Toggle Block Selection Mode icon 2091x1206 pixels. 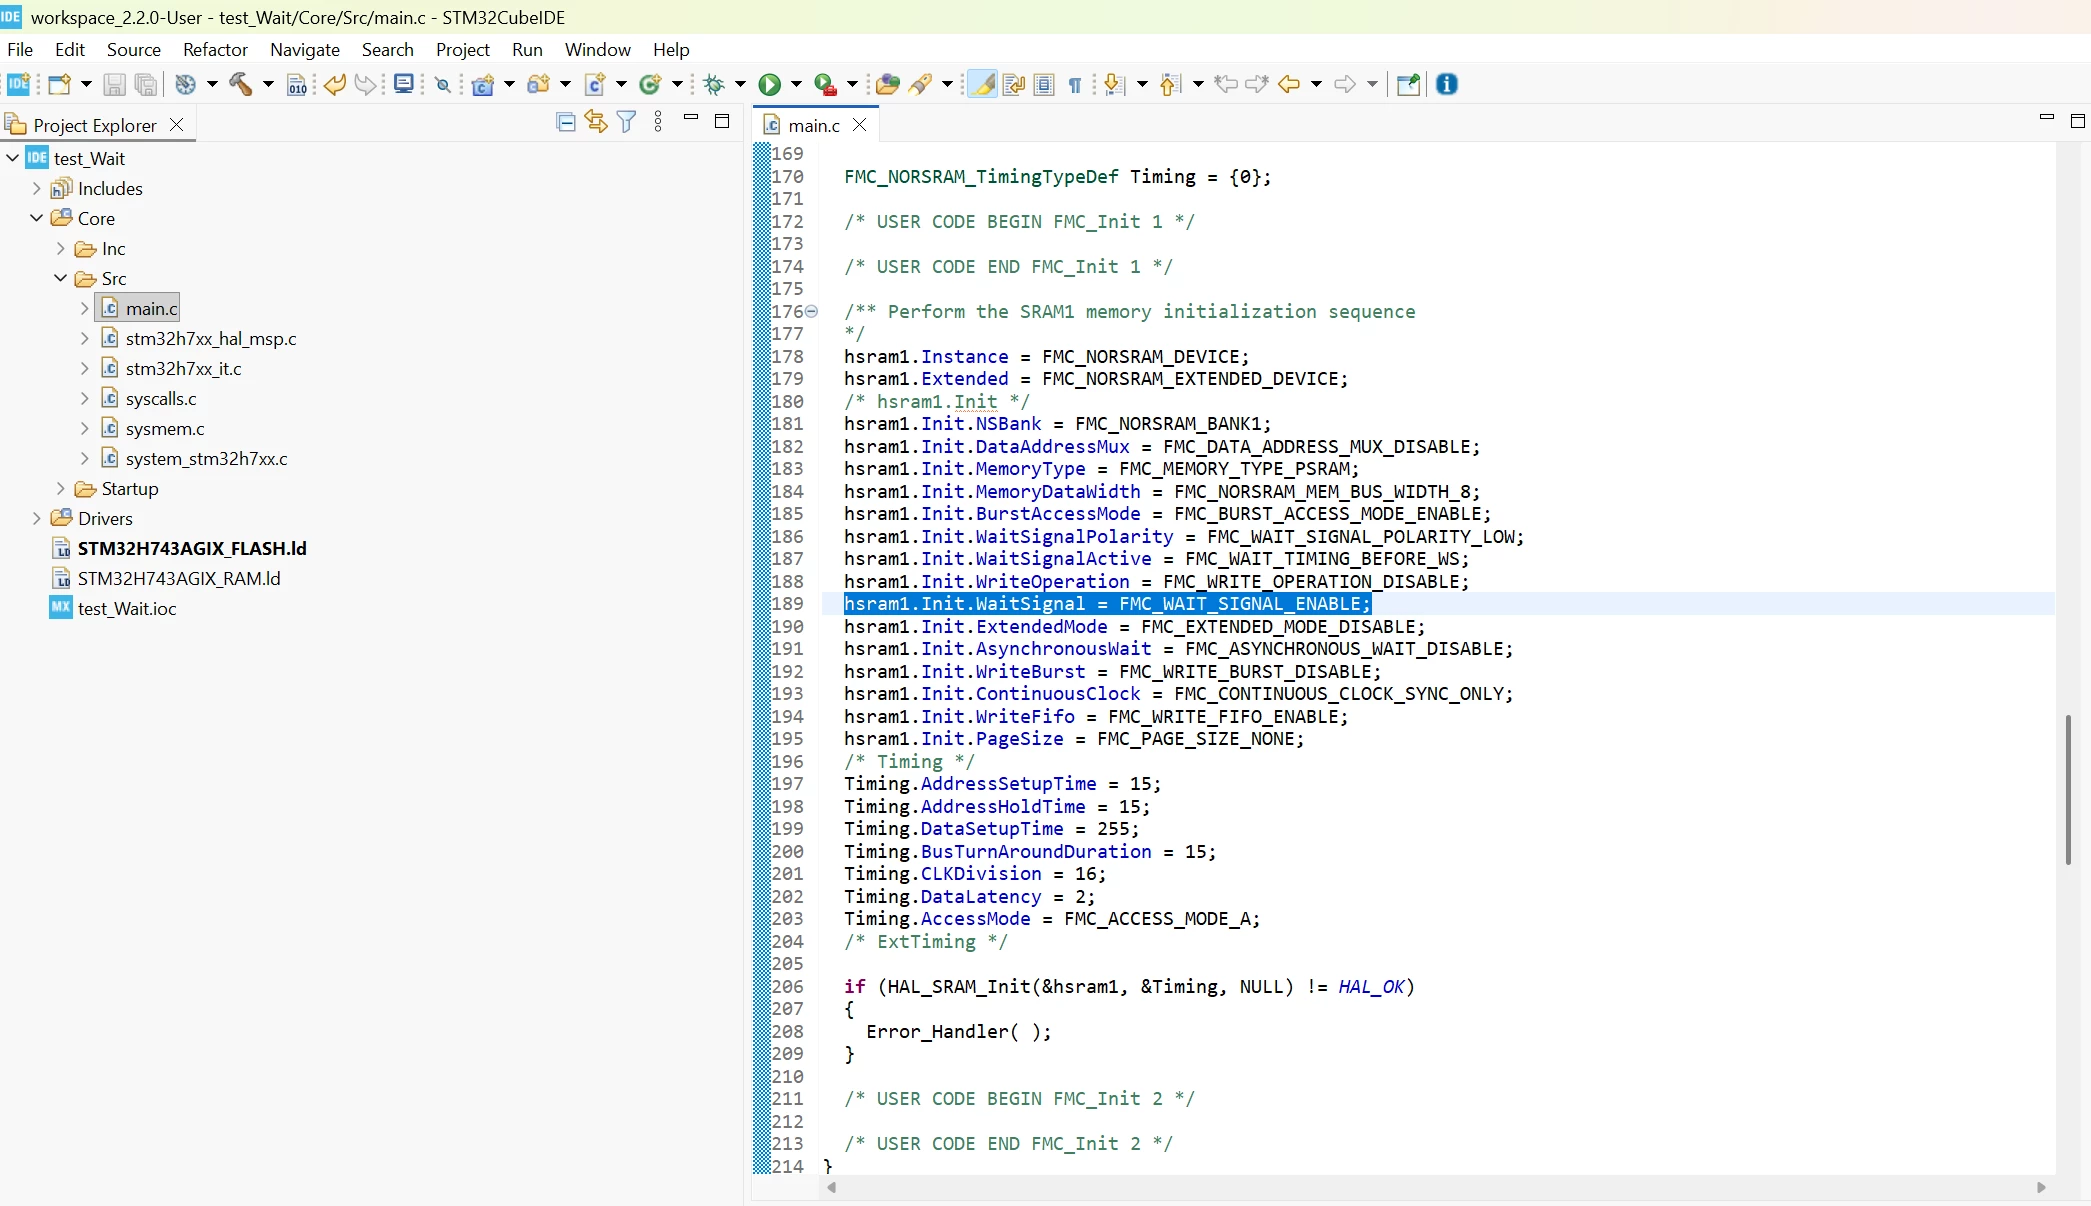pyautogui.click(x=1044, y=85)
